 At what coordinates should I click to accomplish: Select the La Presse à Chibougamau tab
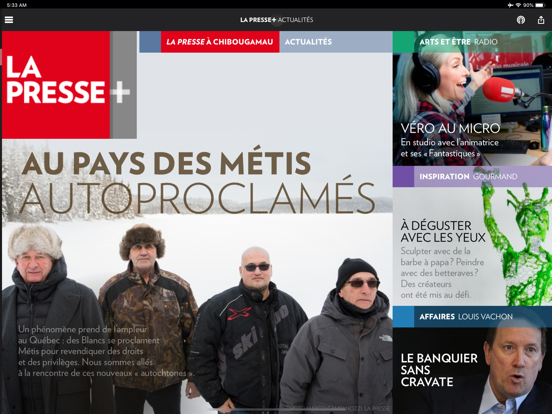coord(220,42)
